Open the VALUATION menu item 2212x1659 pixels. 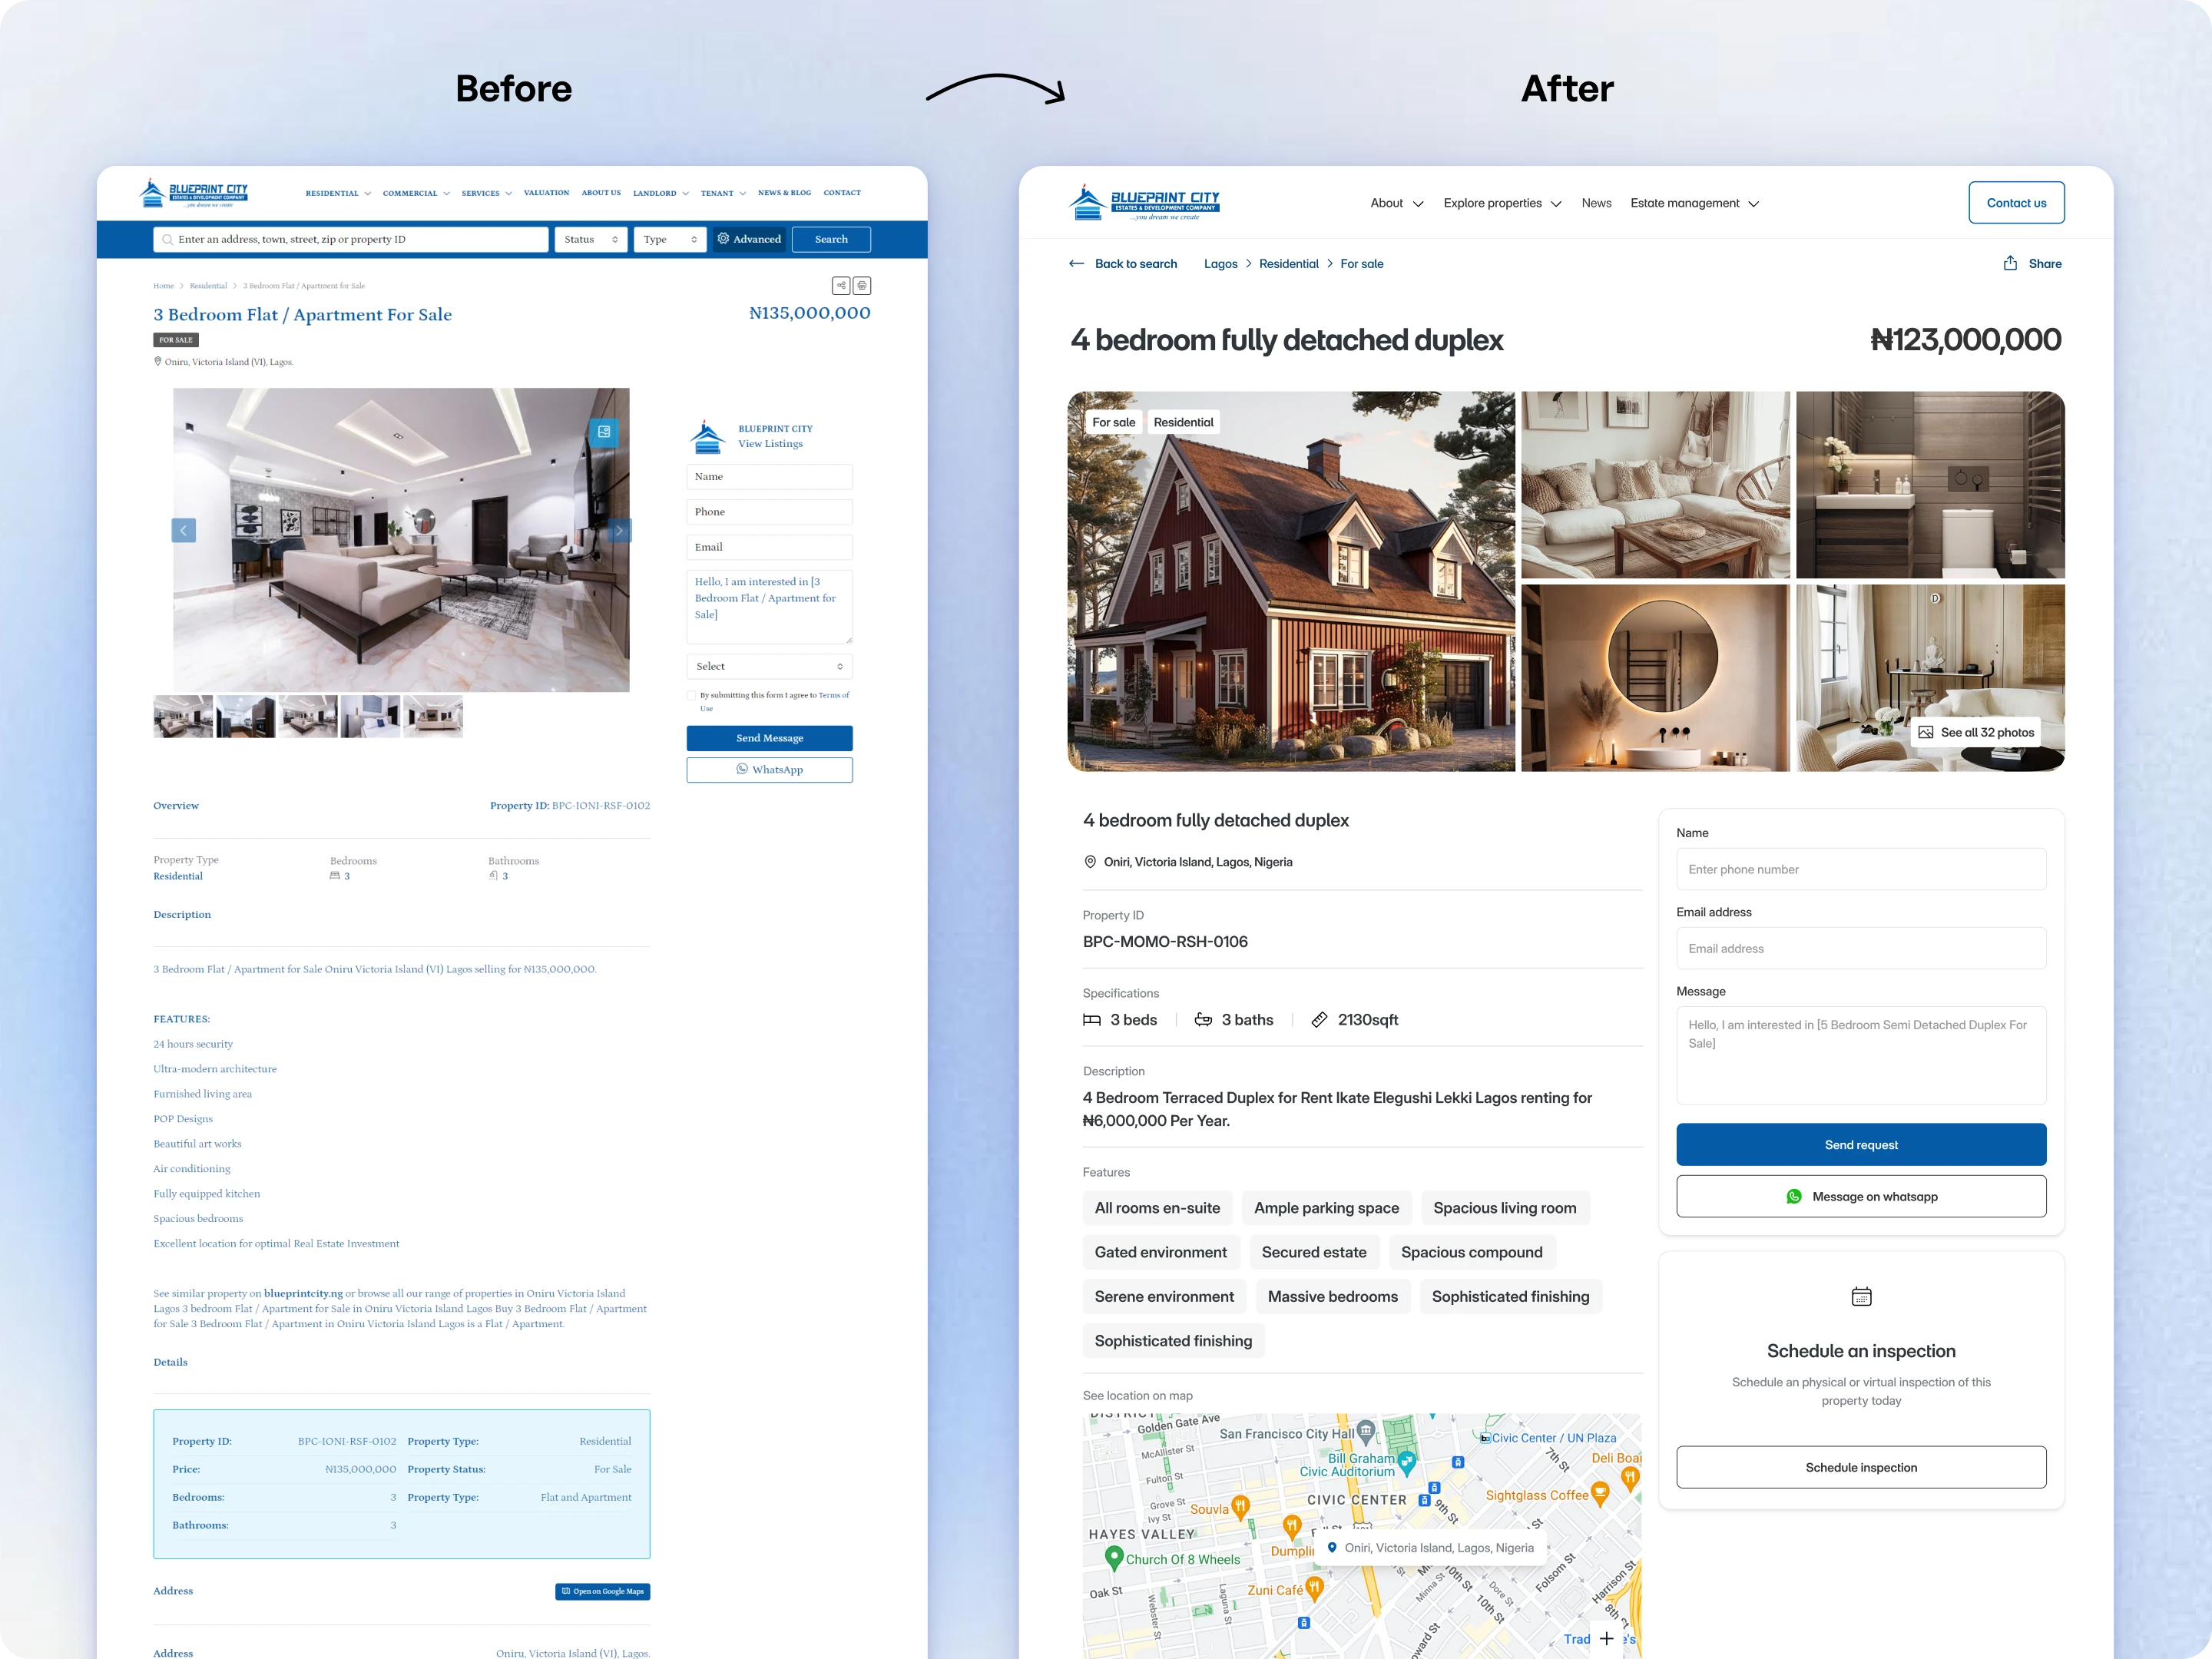tap(546, 193)
